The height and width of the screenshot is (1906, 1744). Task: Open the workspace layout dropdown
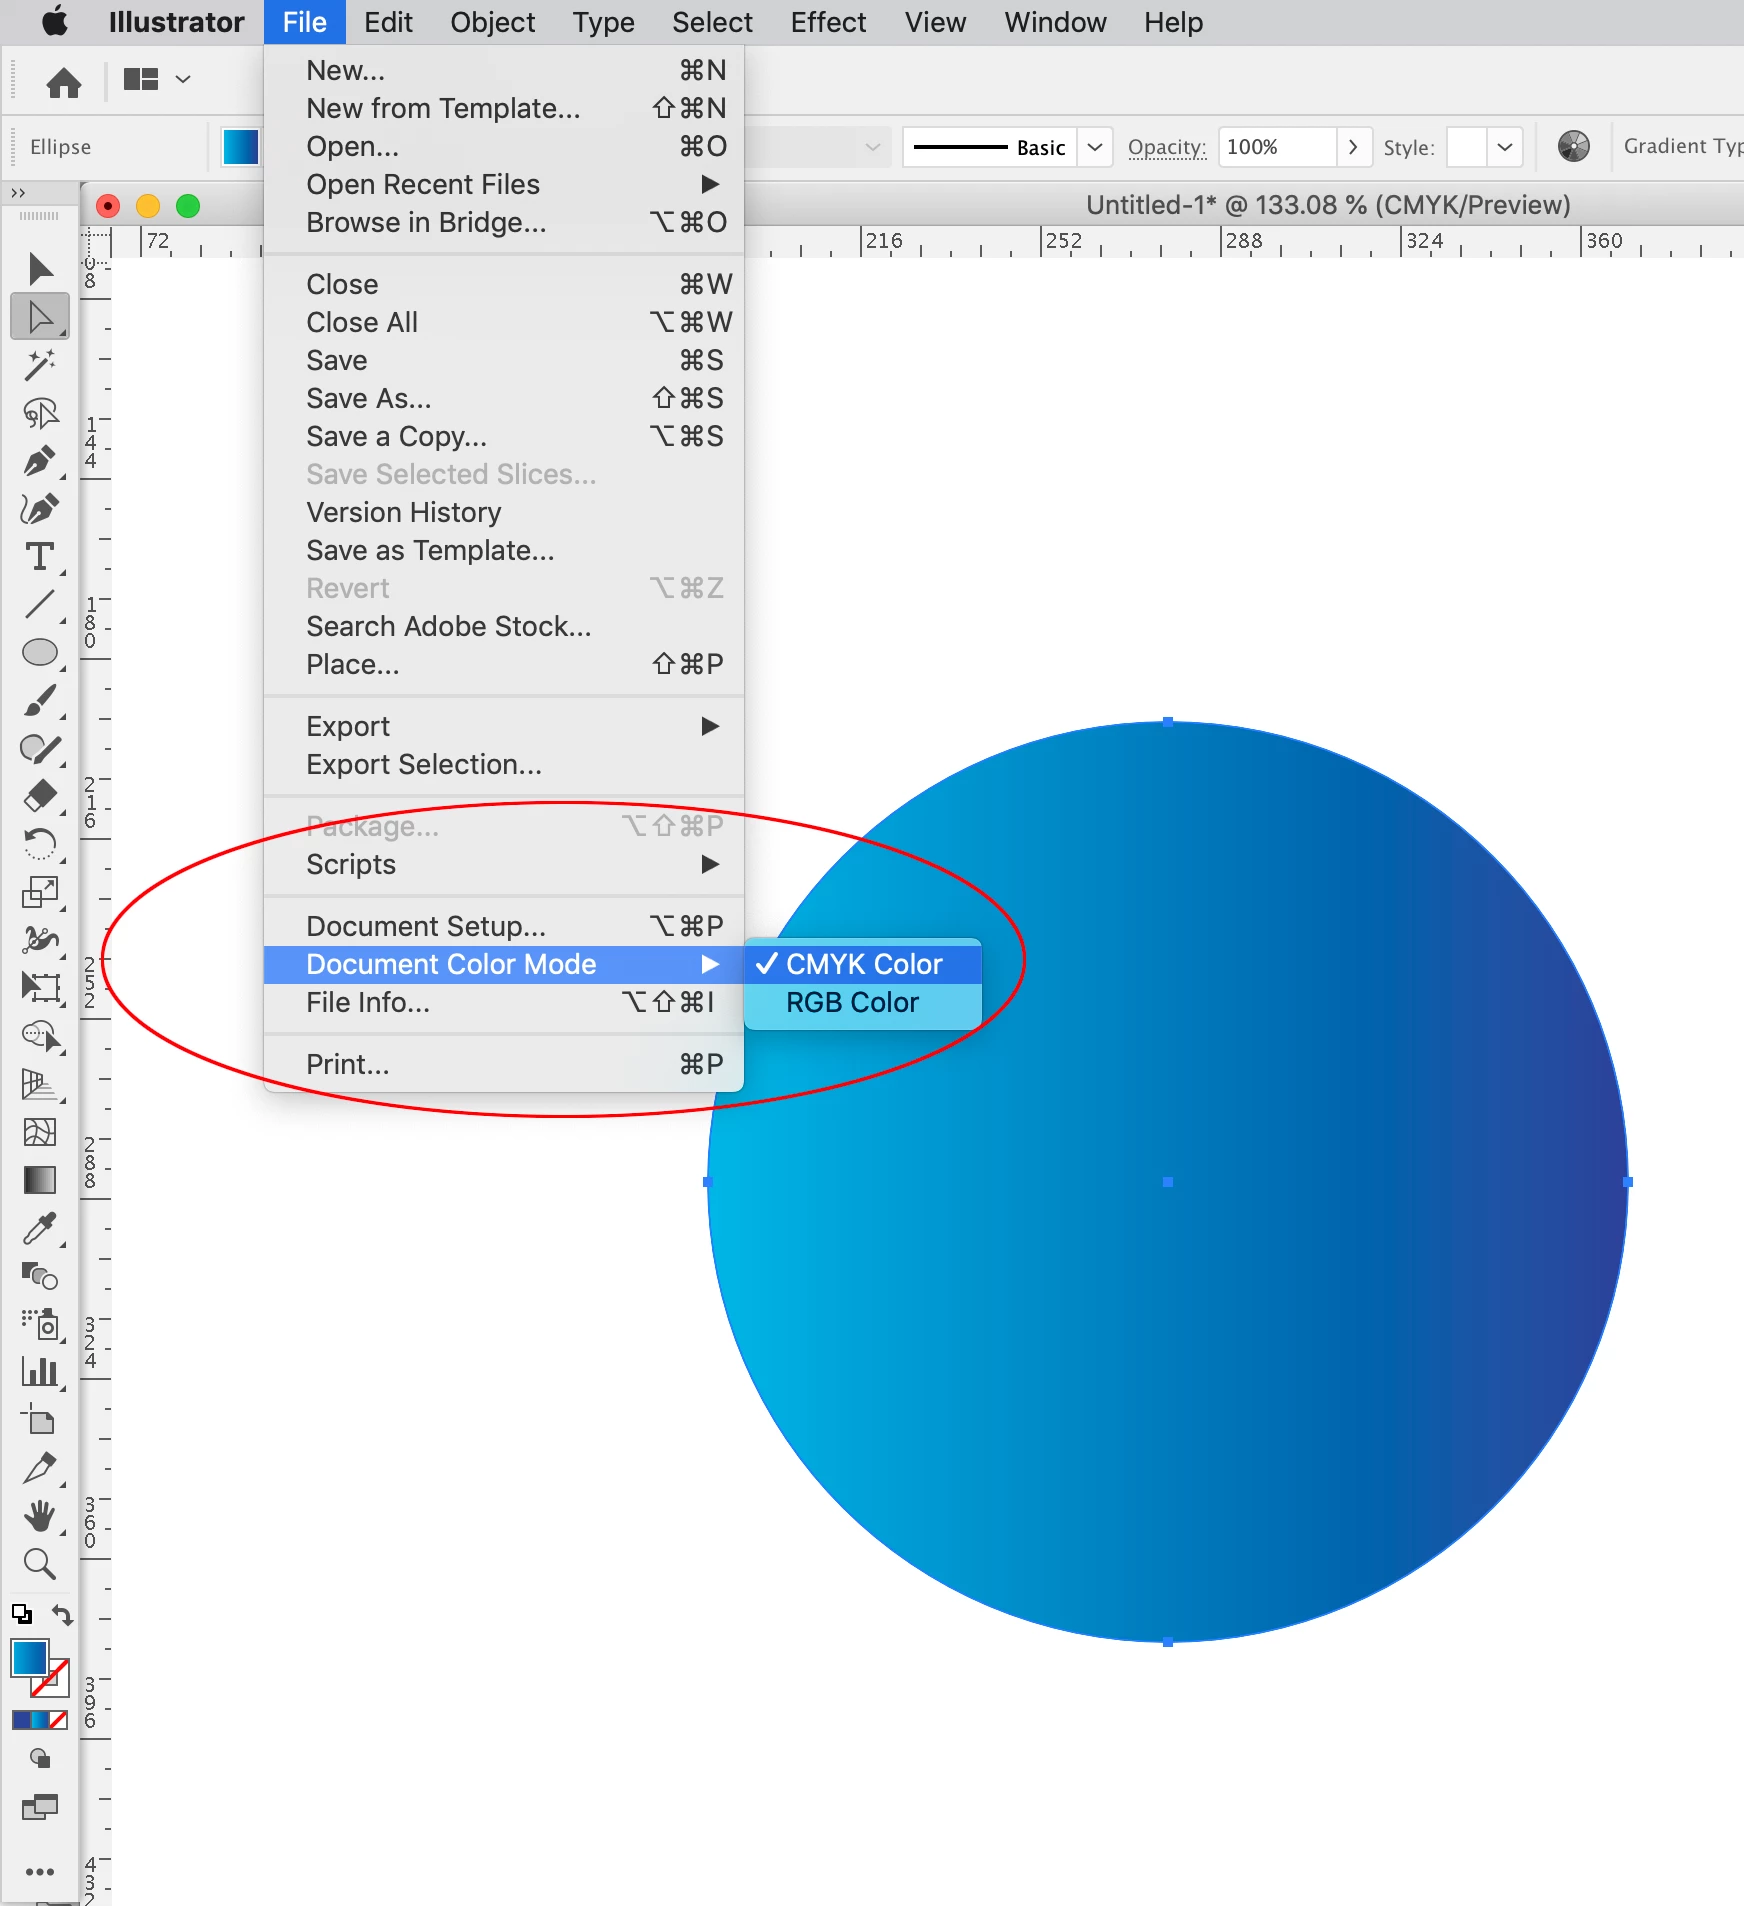[182, 79]
